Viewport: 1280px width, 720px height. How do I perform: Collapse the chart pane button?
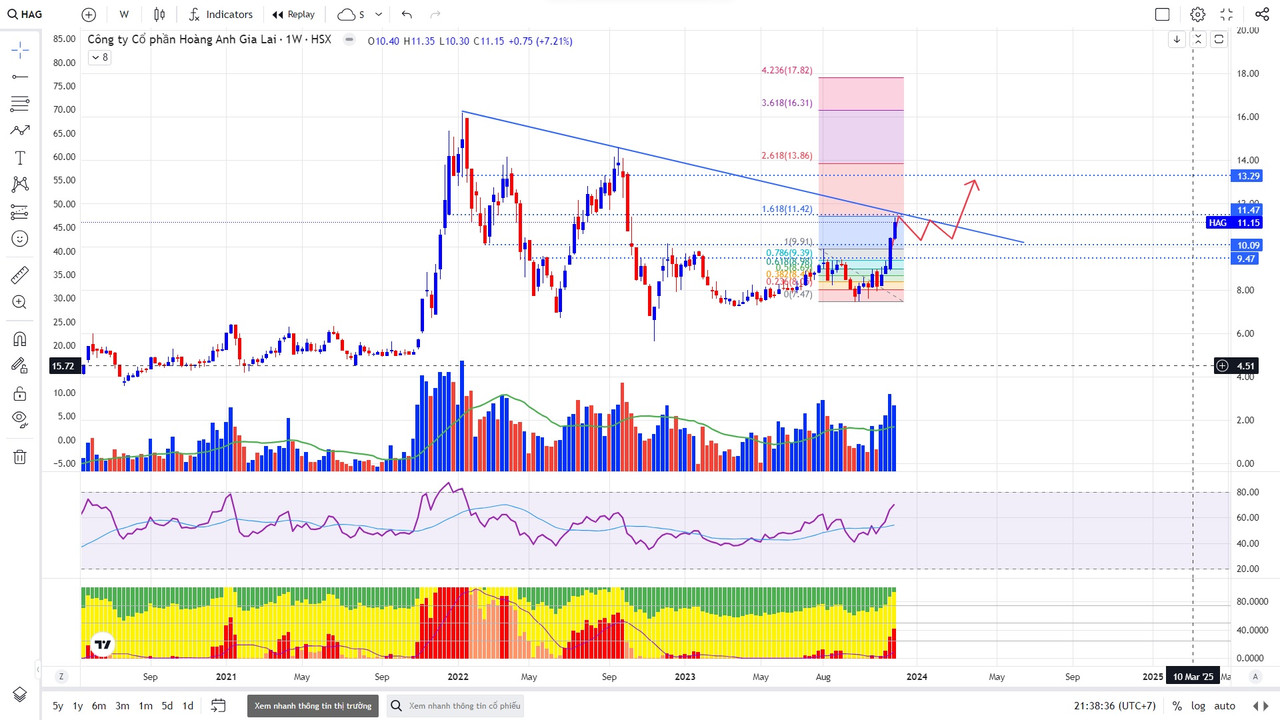pyautogui.click(x=1198, y=39)
